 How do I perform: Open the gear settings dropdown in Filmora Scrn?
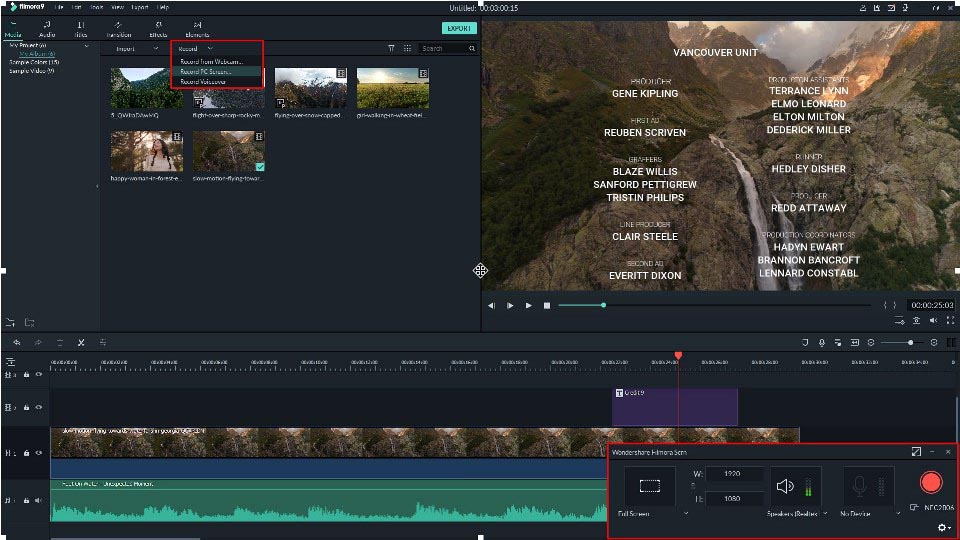tap(944, 527)
